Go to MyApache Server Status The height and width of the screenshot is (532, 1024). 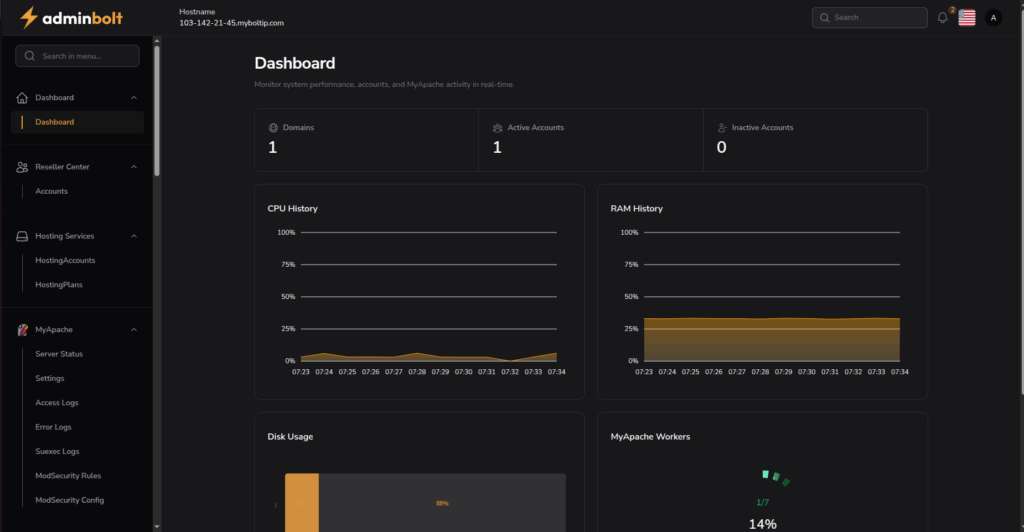point(59,354)
